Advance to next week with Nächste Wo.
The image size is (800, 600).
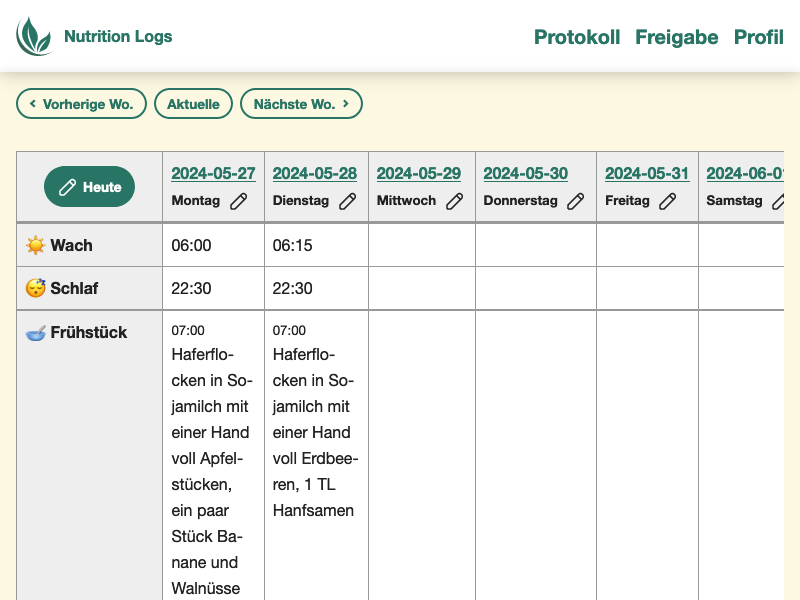coord(301,104)
